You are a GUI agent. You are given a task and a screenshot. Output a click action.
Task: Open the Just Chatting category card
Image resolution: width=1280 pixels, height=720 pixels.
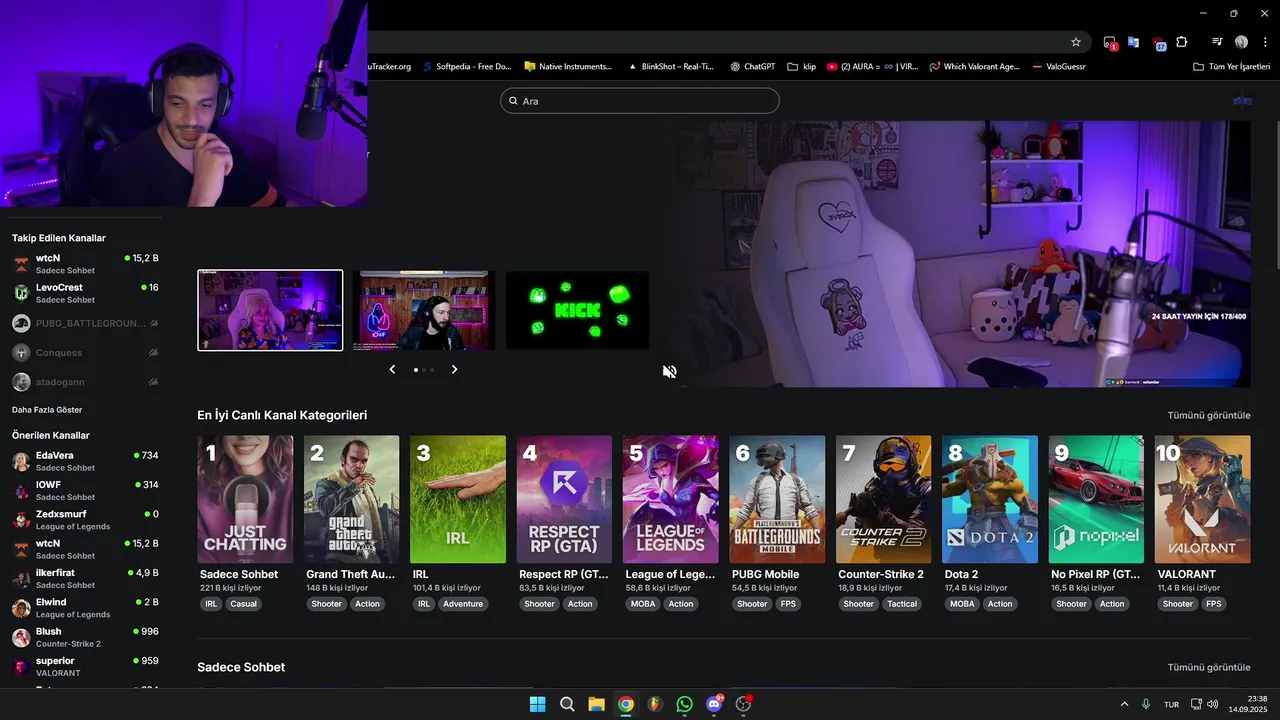[x=245, y=499]
